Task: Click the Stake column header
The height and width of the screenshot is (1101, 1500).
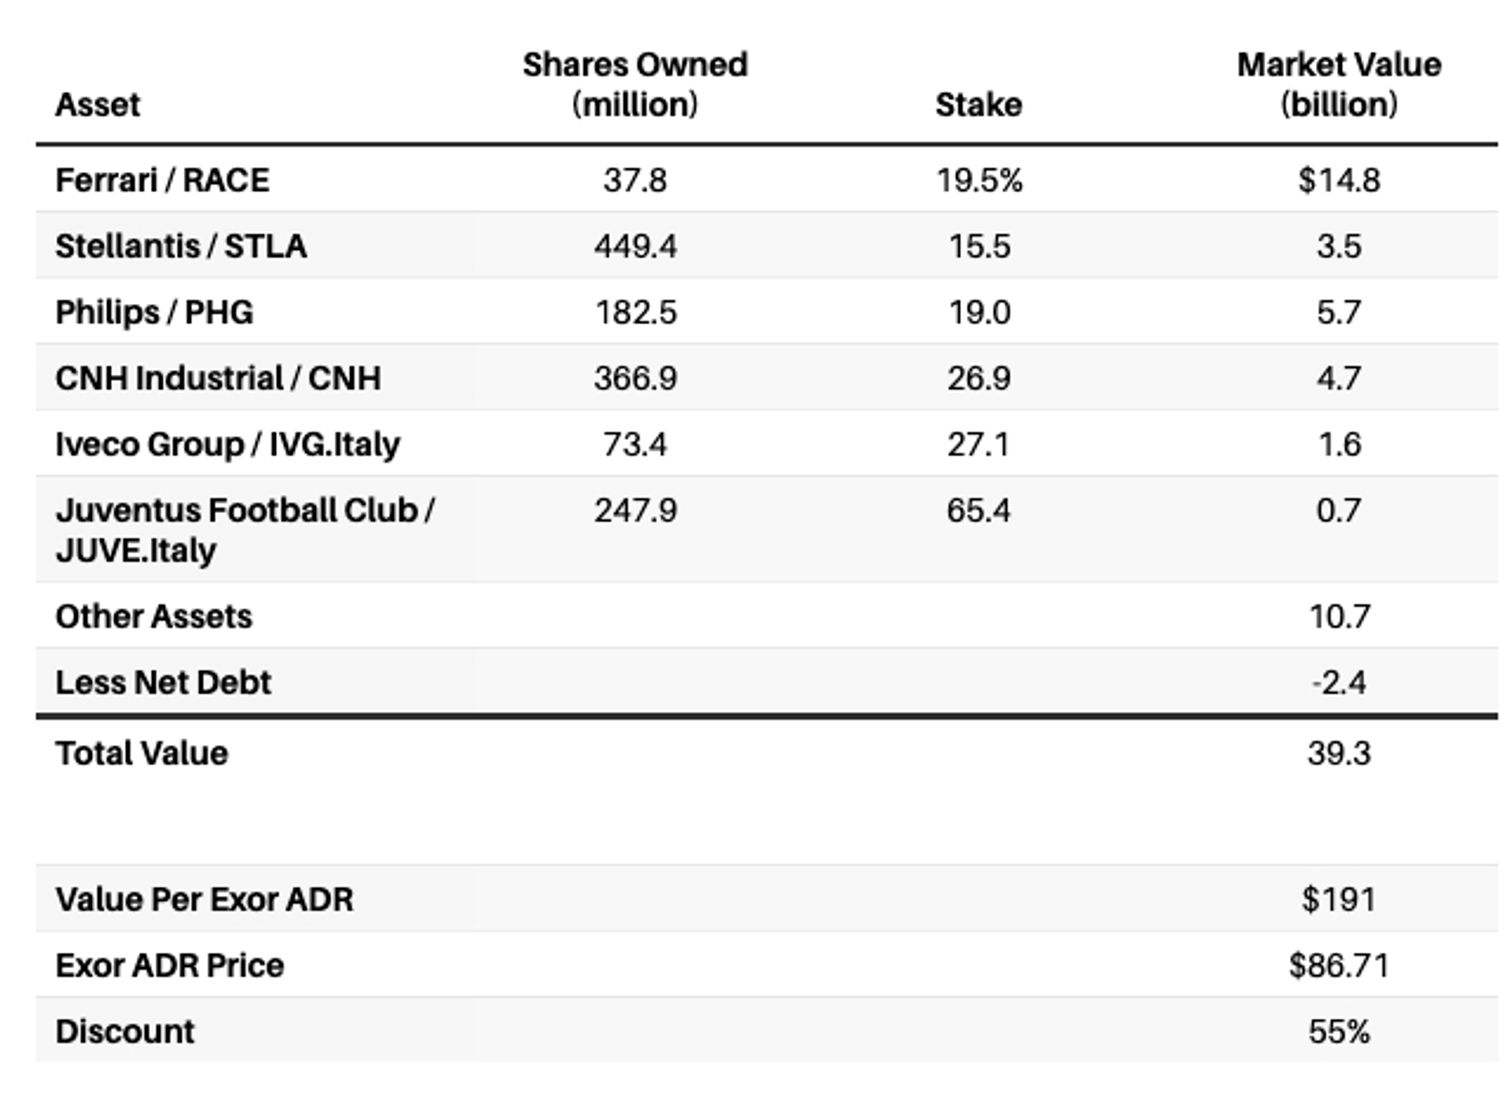Action: (x=978, y=104)
